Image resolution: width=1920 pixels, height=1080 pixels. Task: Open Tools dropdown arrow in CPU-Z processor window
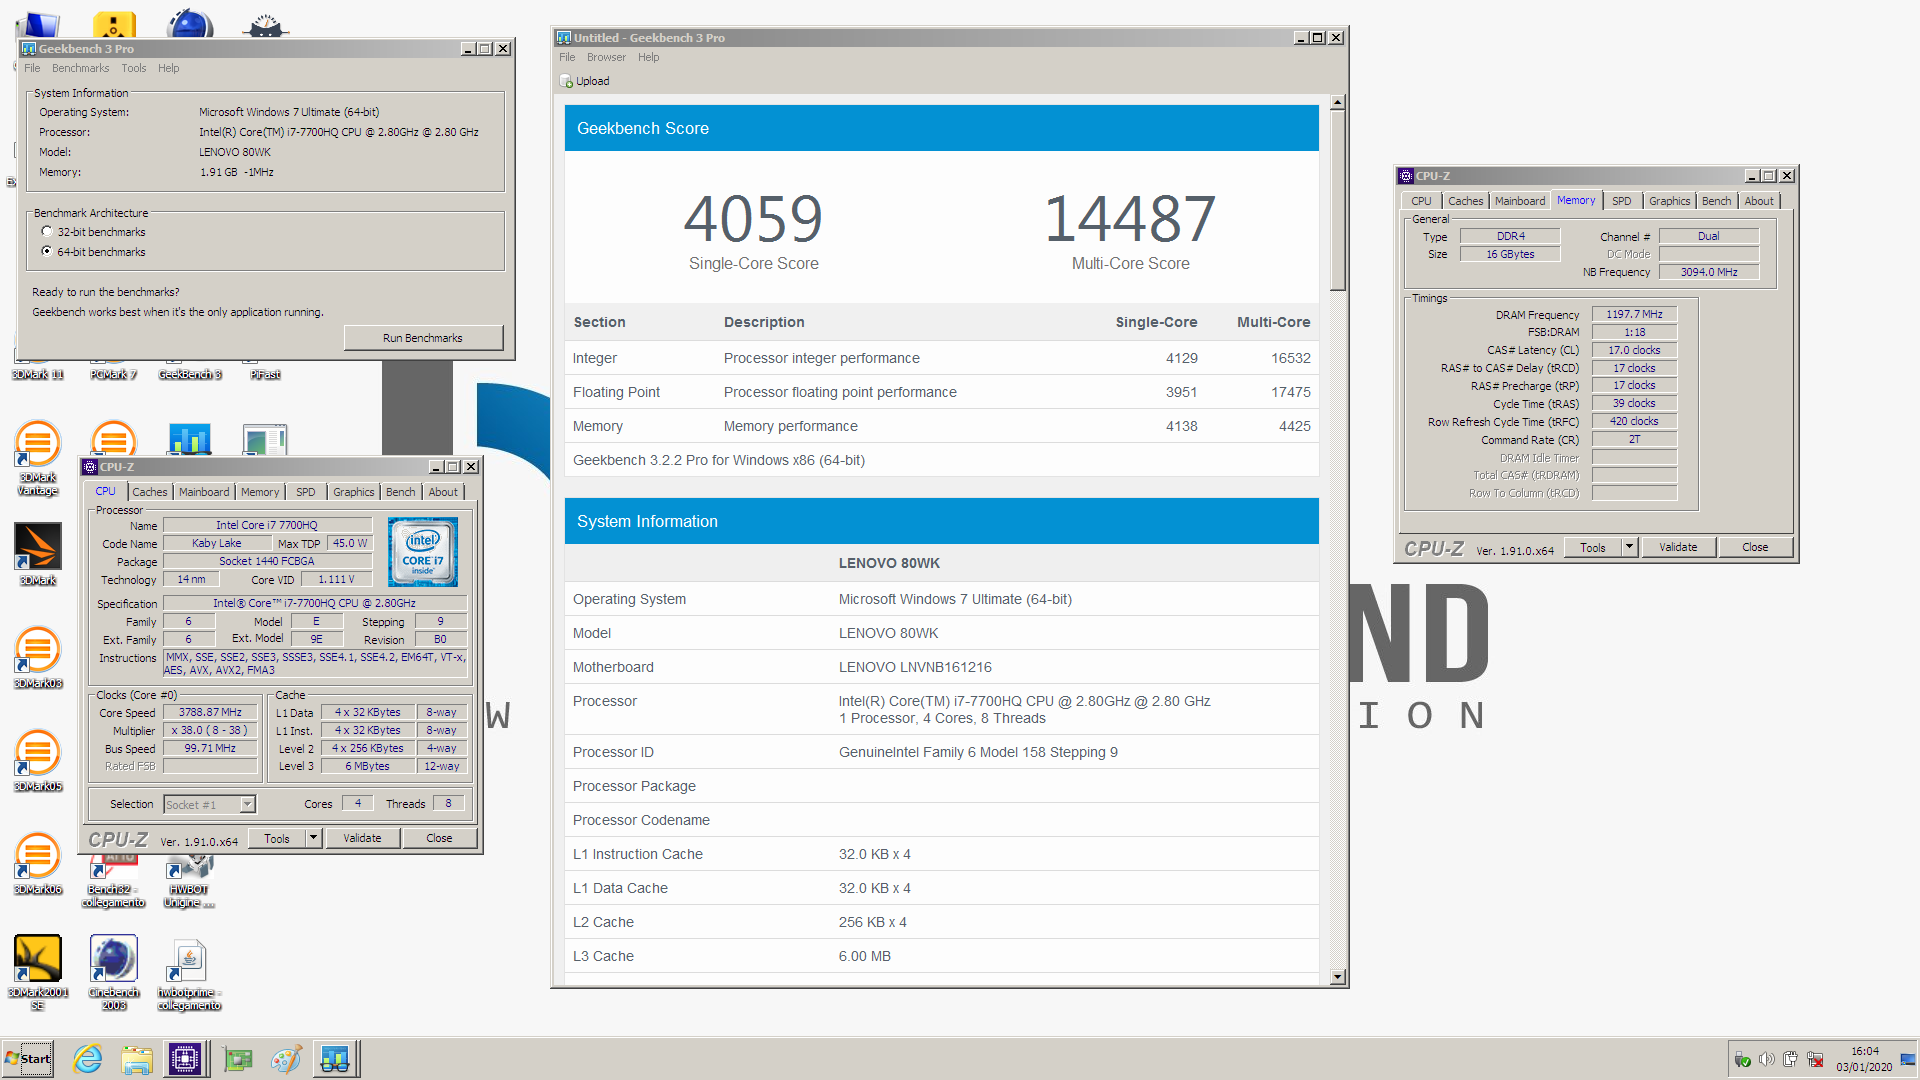313,838
